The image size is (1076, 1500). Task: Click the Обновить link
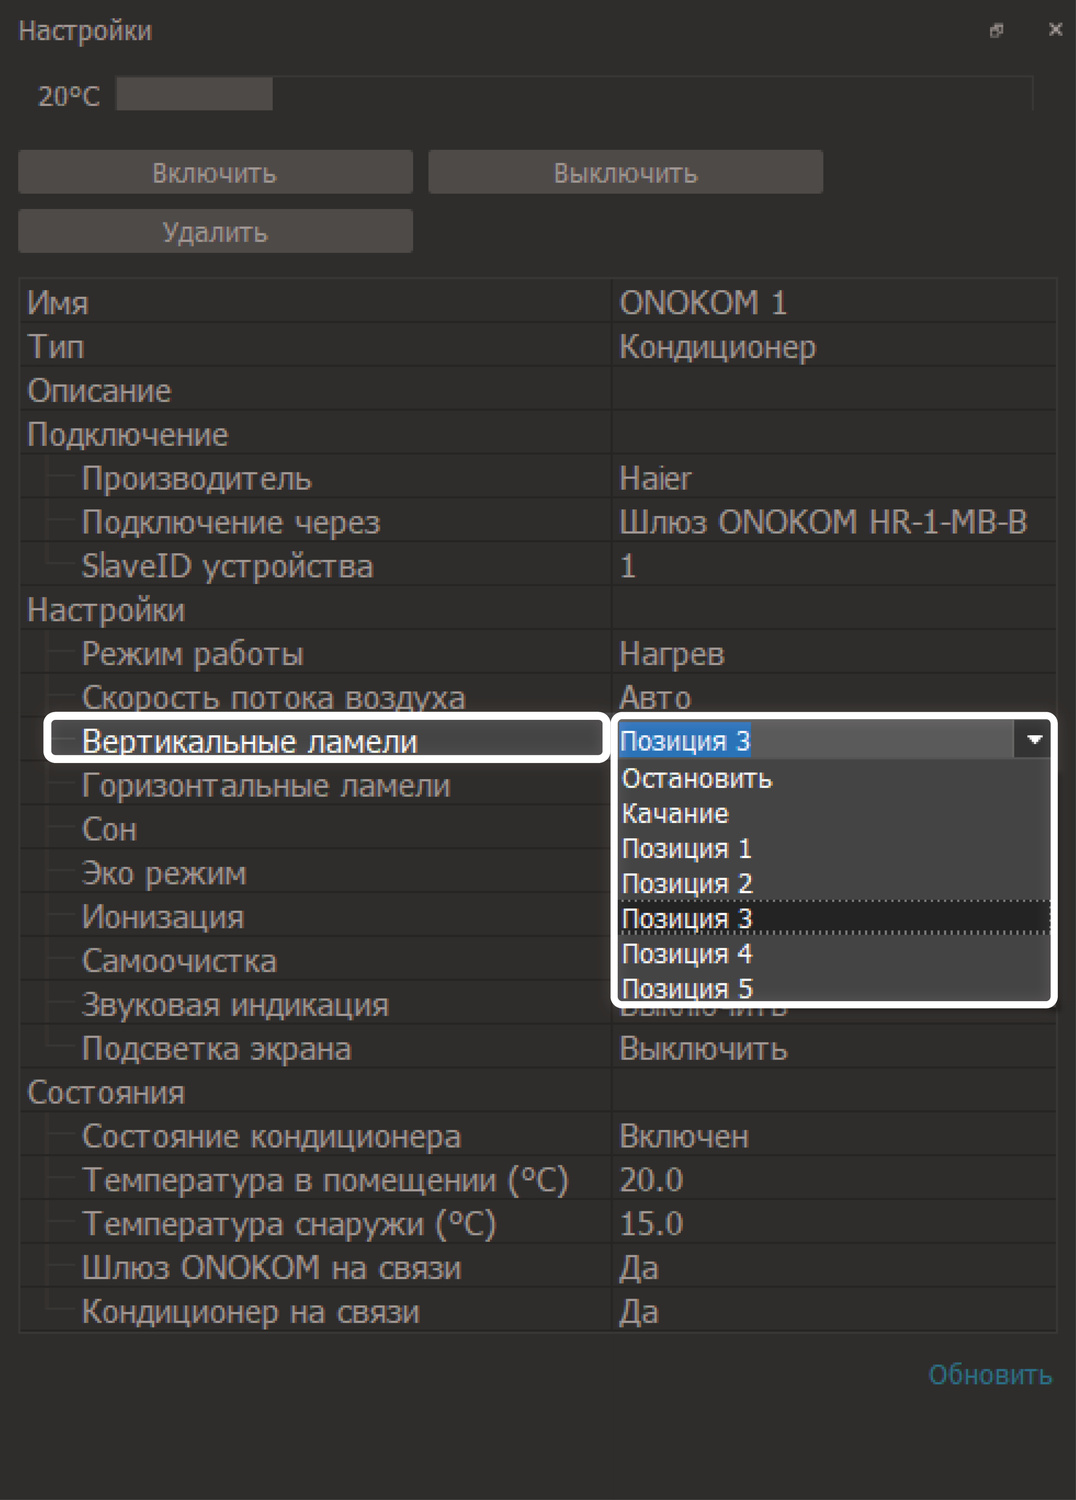pyautogui.click(x=989, y=1375)
